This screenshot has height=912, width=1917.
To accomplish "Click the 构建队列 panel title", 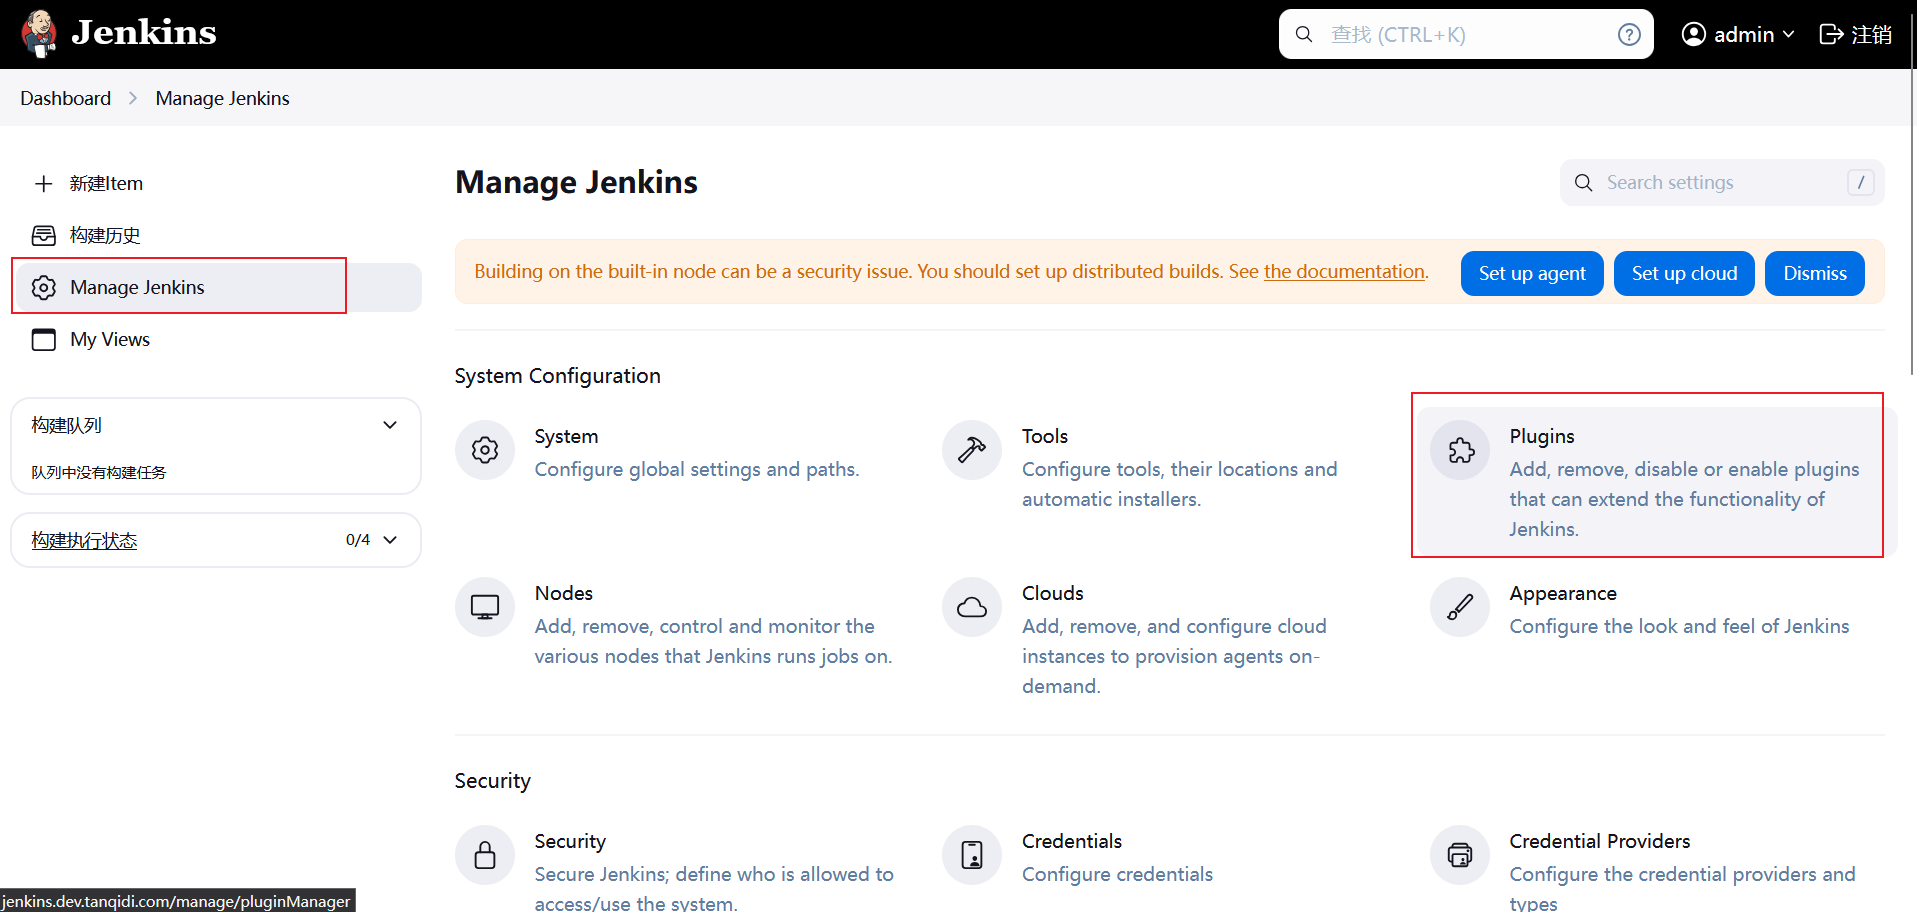I will tap(67, 425).
